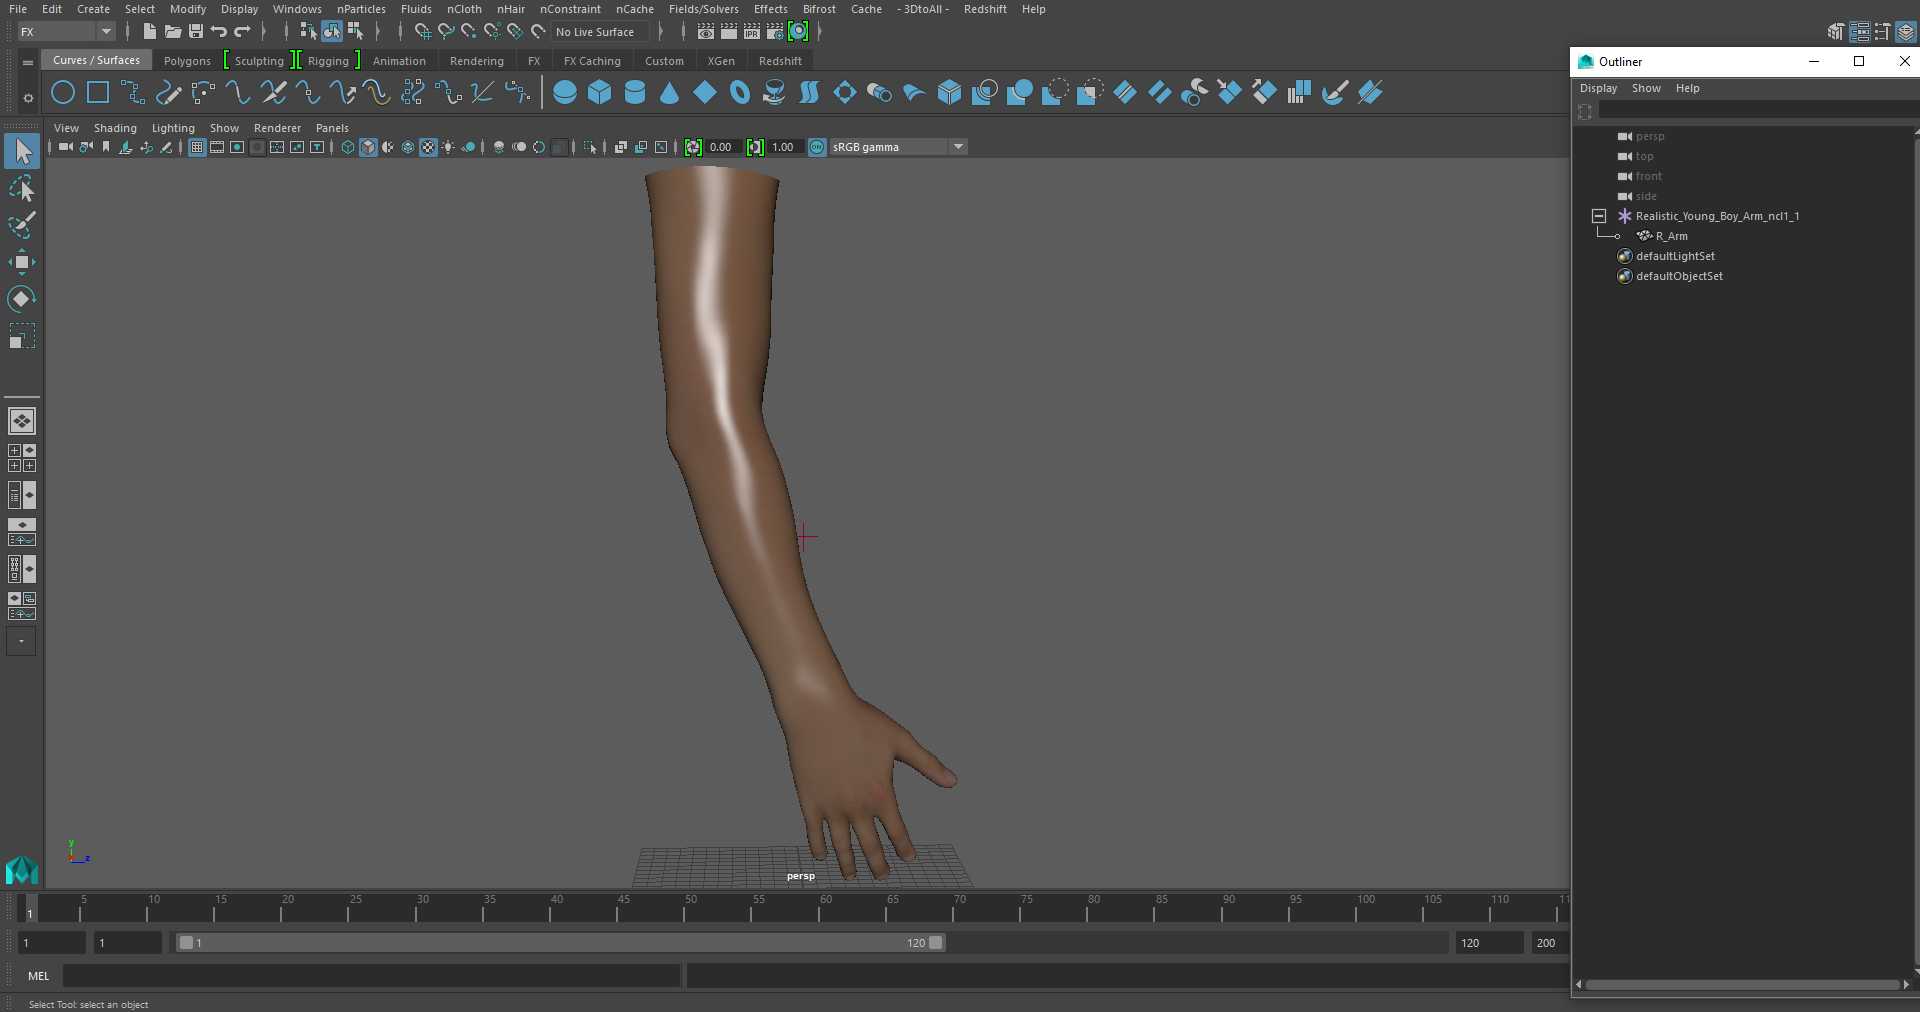The height and width of the screenshot is (1012, 1920).
Task: Toggle the resolution gate display
Action: [x=237, y=148]
